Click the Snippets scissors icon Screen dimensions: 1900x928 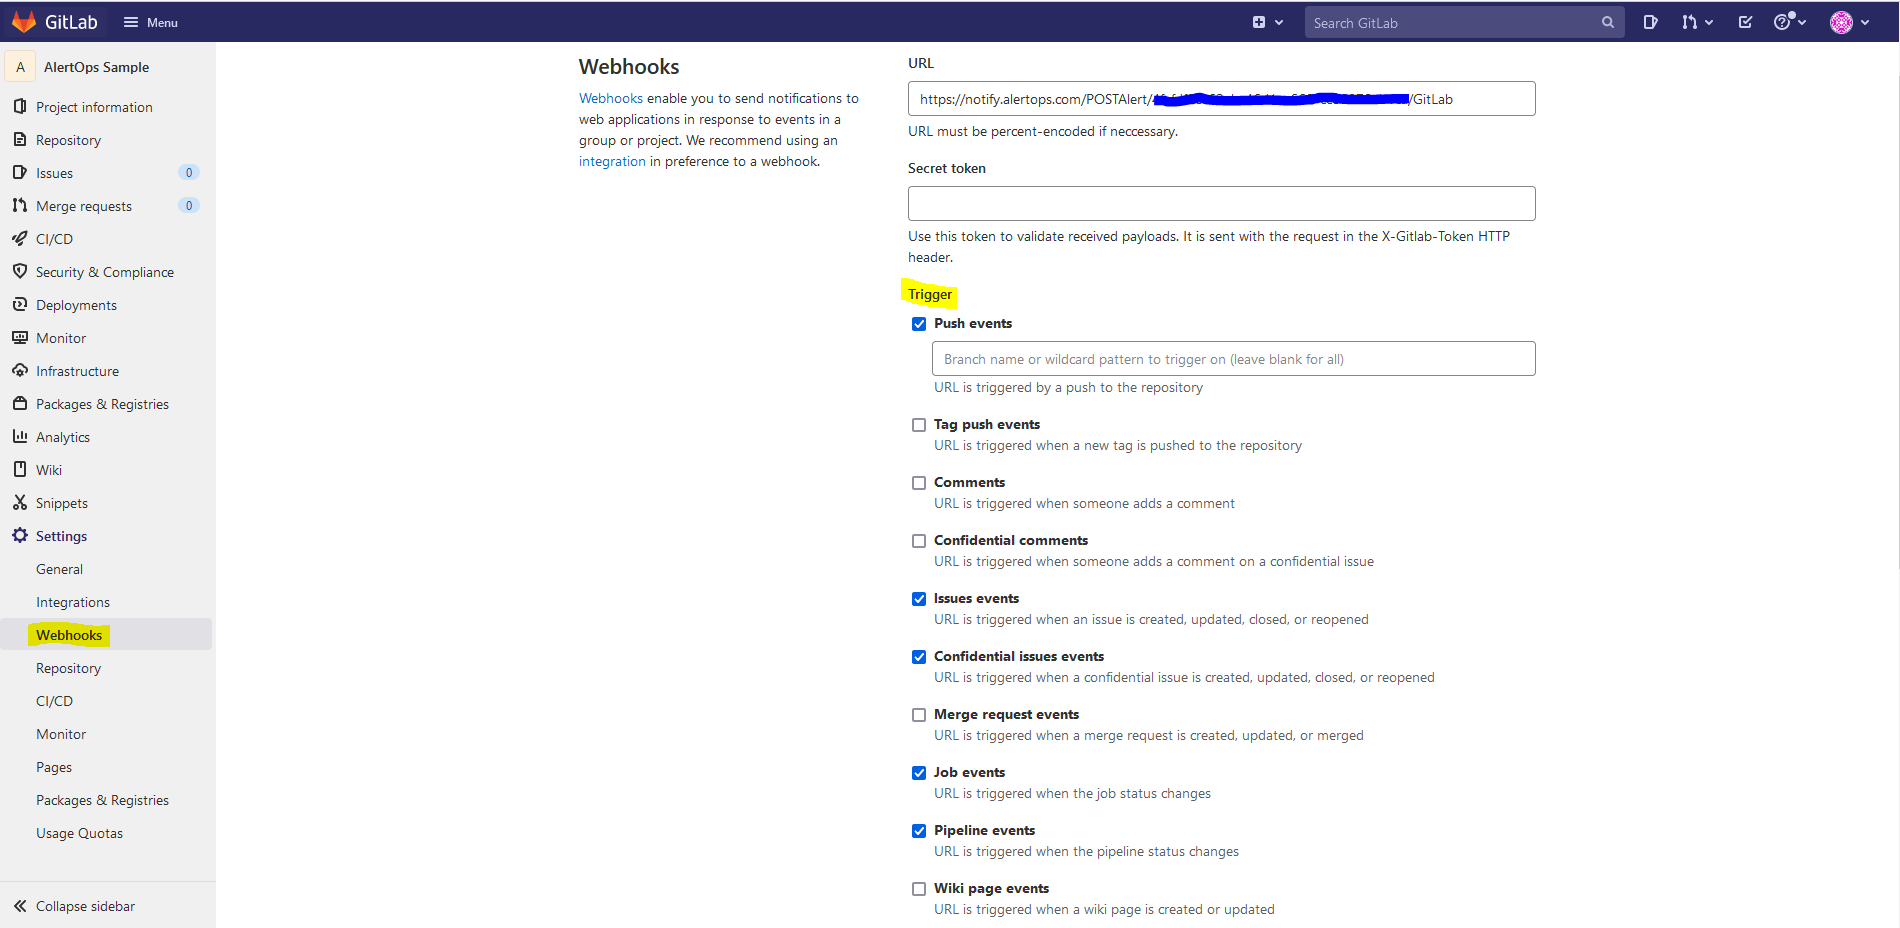point(20,503)
